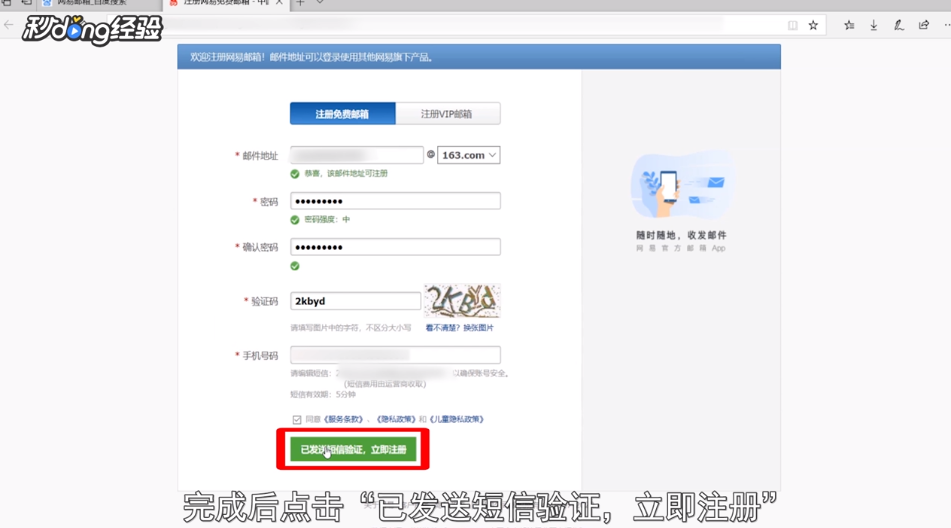Focus the 手机号码 input field
The height and width of the screenshot is (528, 951).
(395, 355)
